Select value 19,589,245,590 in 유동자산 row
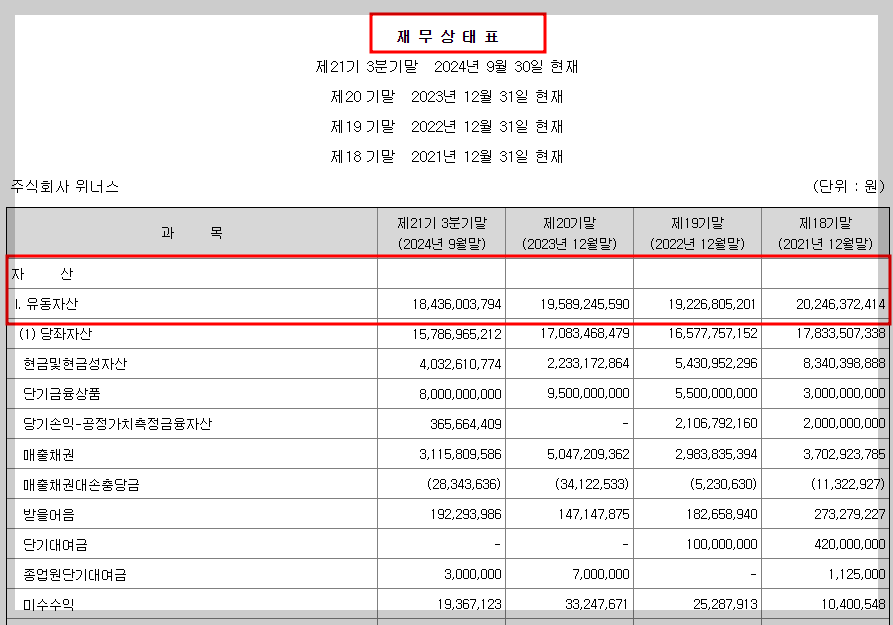The height and width of the screenshot is (625, 893). pos(585,304)
